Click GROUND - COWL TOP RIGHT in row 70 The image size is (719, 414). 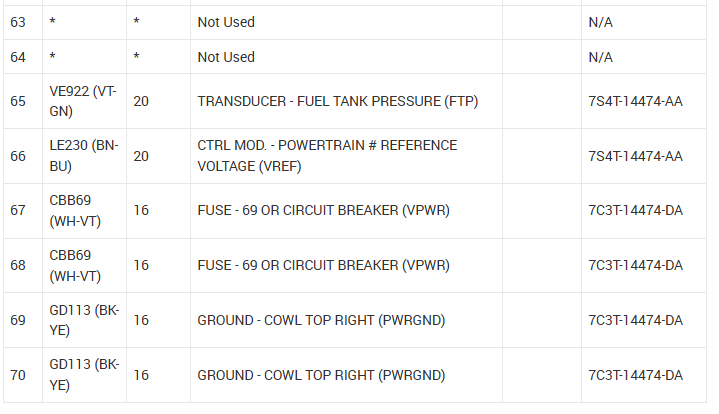[320, 376]
